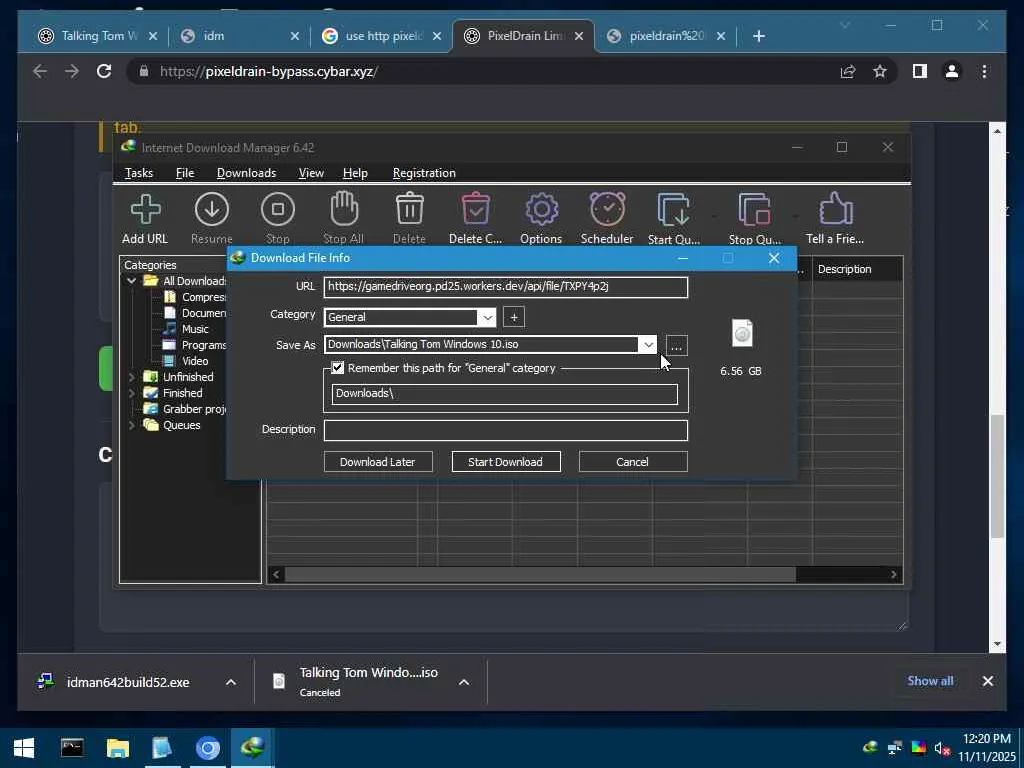Open the browser side panel icon
This screenshot has width=1024, height=768.
(920, 71)
